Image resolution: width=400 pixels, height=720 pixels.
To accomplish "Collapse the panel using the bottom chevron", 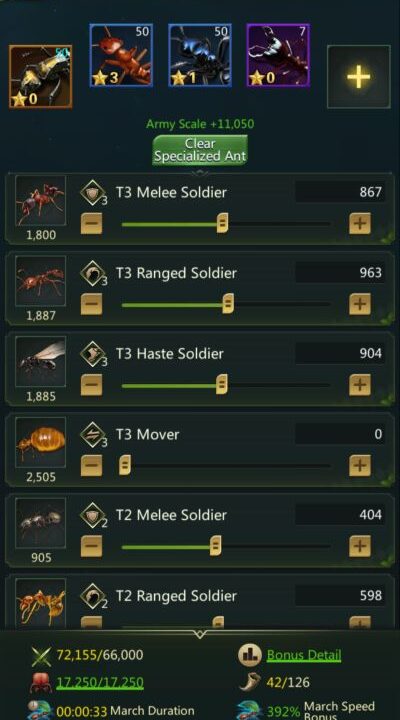I will (x=200, y=634).
